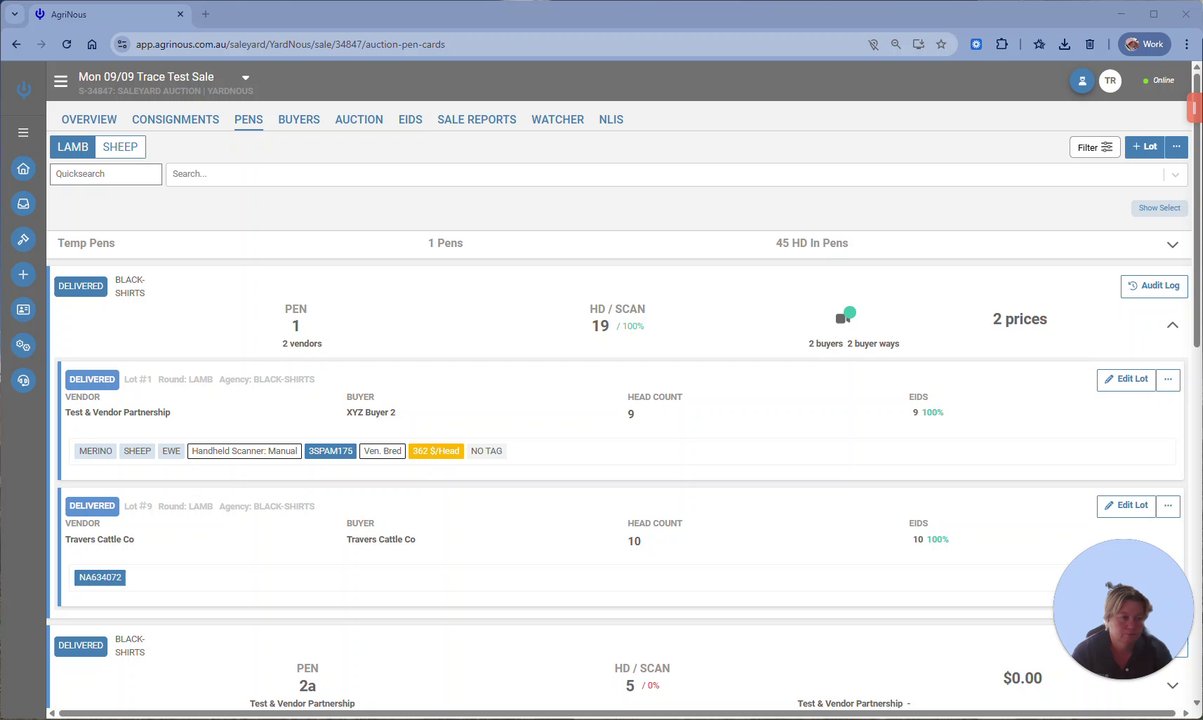Go to the OVERVIEW tab
Screen dimensions: 1203x720
pyautogui.click(x=89, y=119)
